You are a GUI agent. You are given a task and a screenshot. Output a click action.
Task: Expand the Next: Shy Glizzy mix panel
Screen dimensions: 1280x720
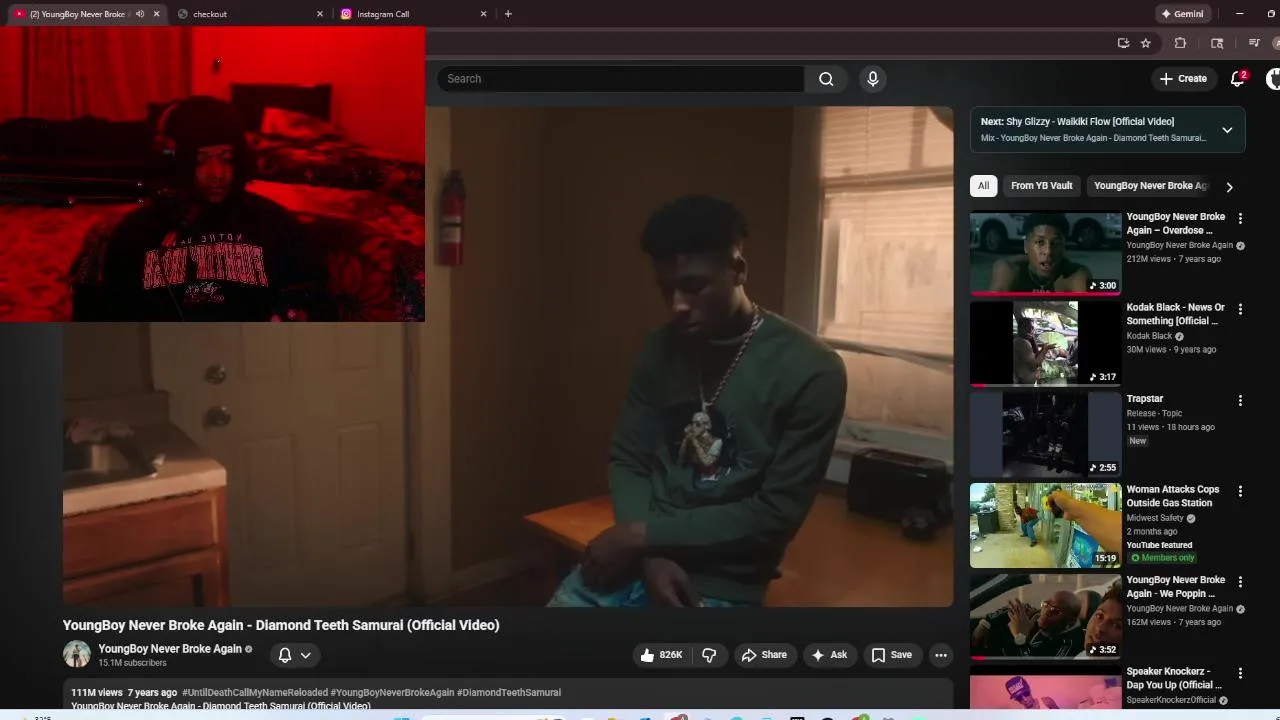(1227, 130)
